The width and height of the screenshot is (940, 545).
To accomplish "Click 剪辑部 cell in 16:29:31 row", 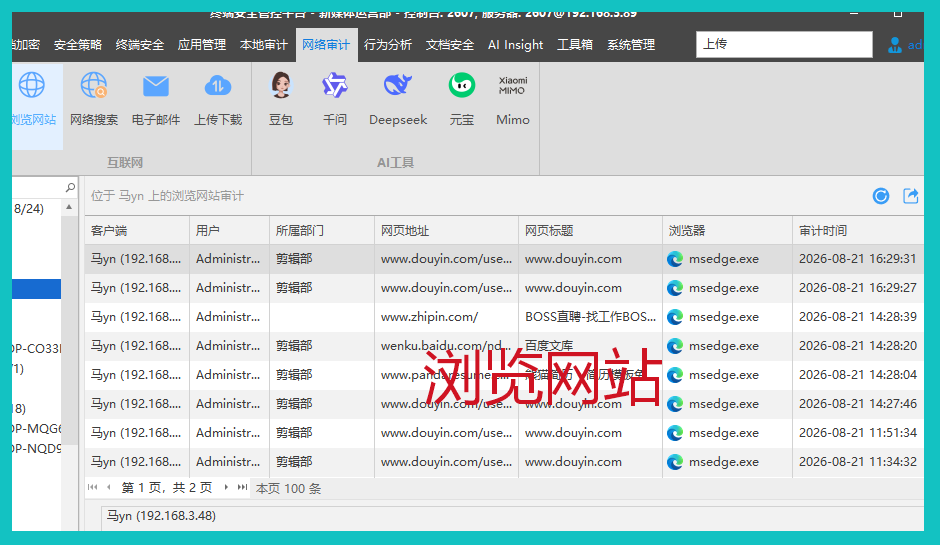I will point(322,259).
